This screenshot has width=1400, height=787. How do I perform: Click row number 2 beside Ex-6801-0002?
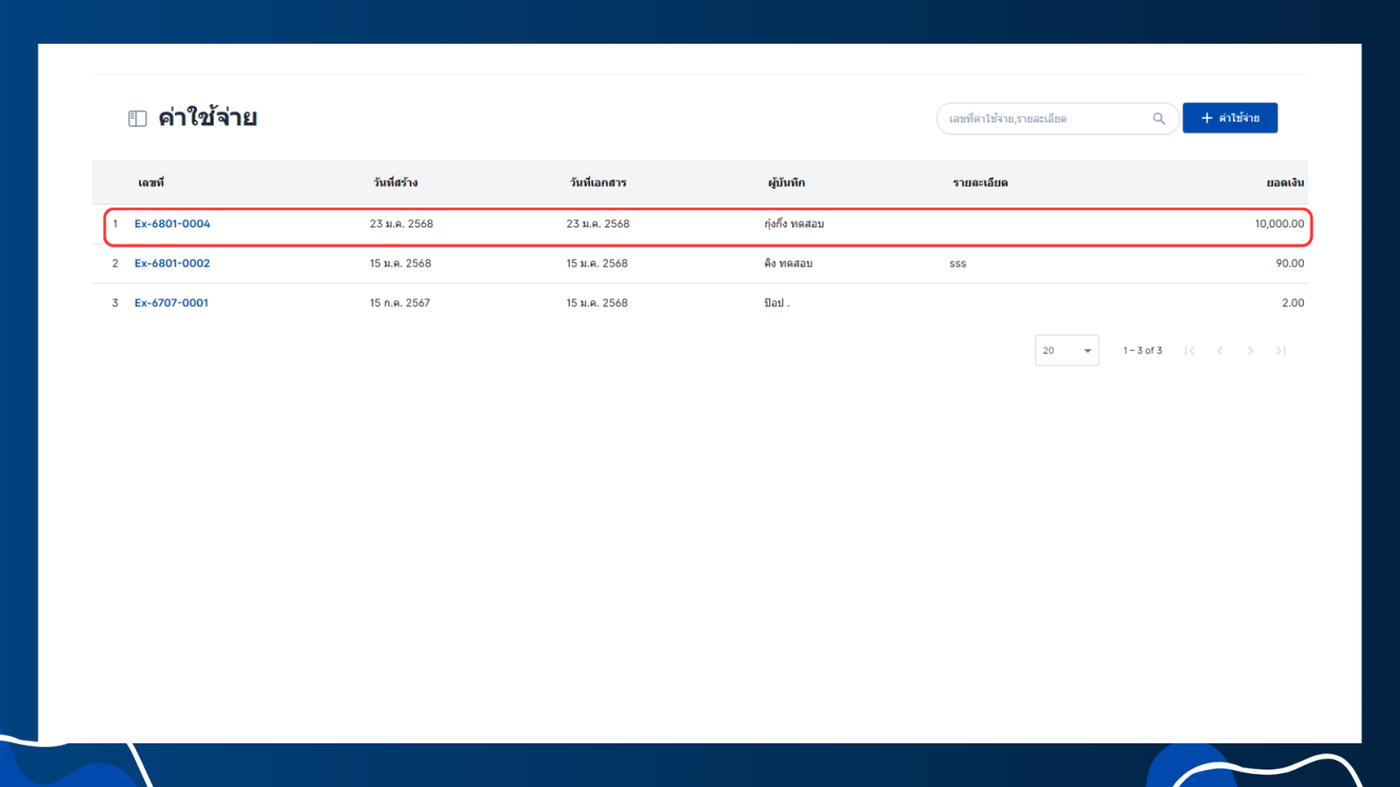[115, 264]
